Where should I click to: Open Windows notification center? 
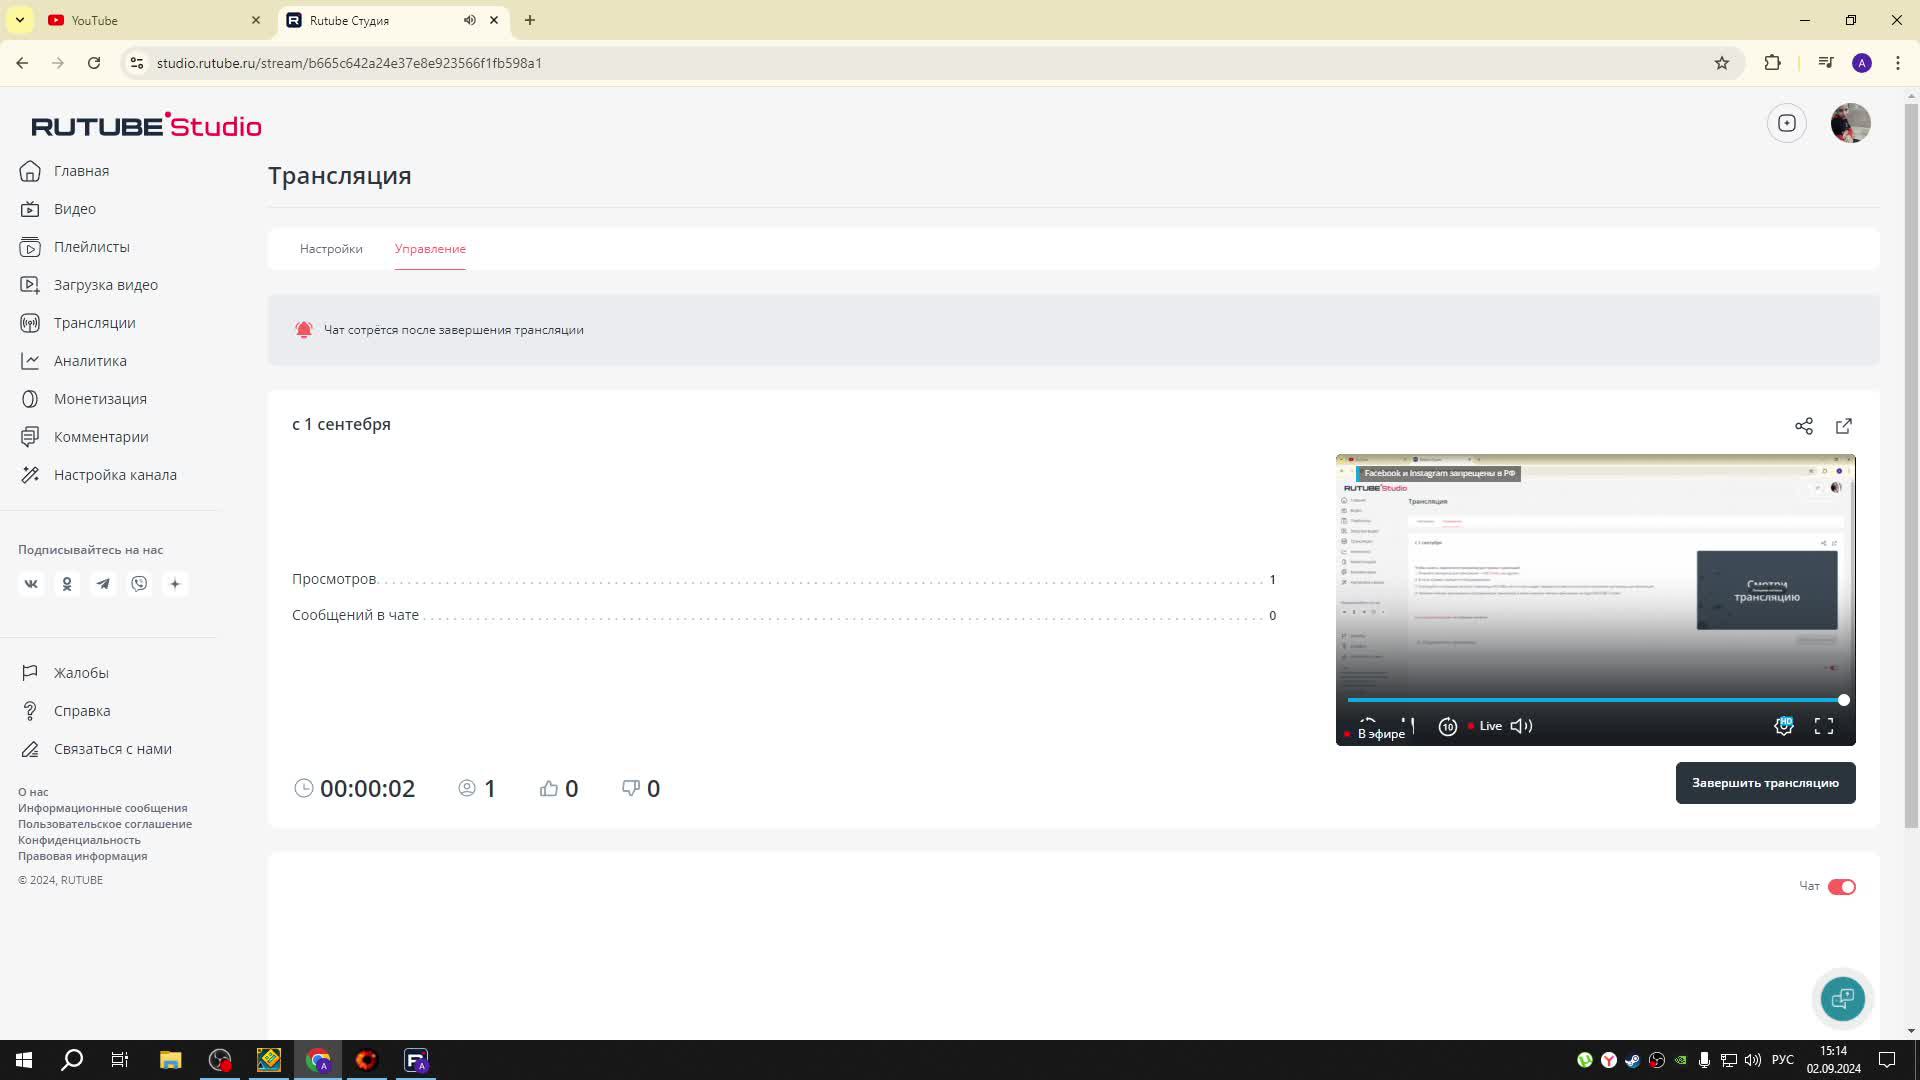1887,1060
